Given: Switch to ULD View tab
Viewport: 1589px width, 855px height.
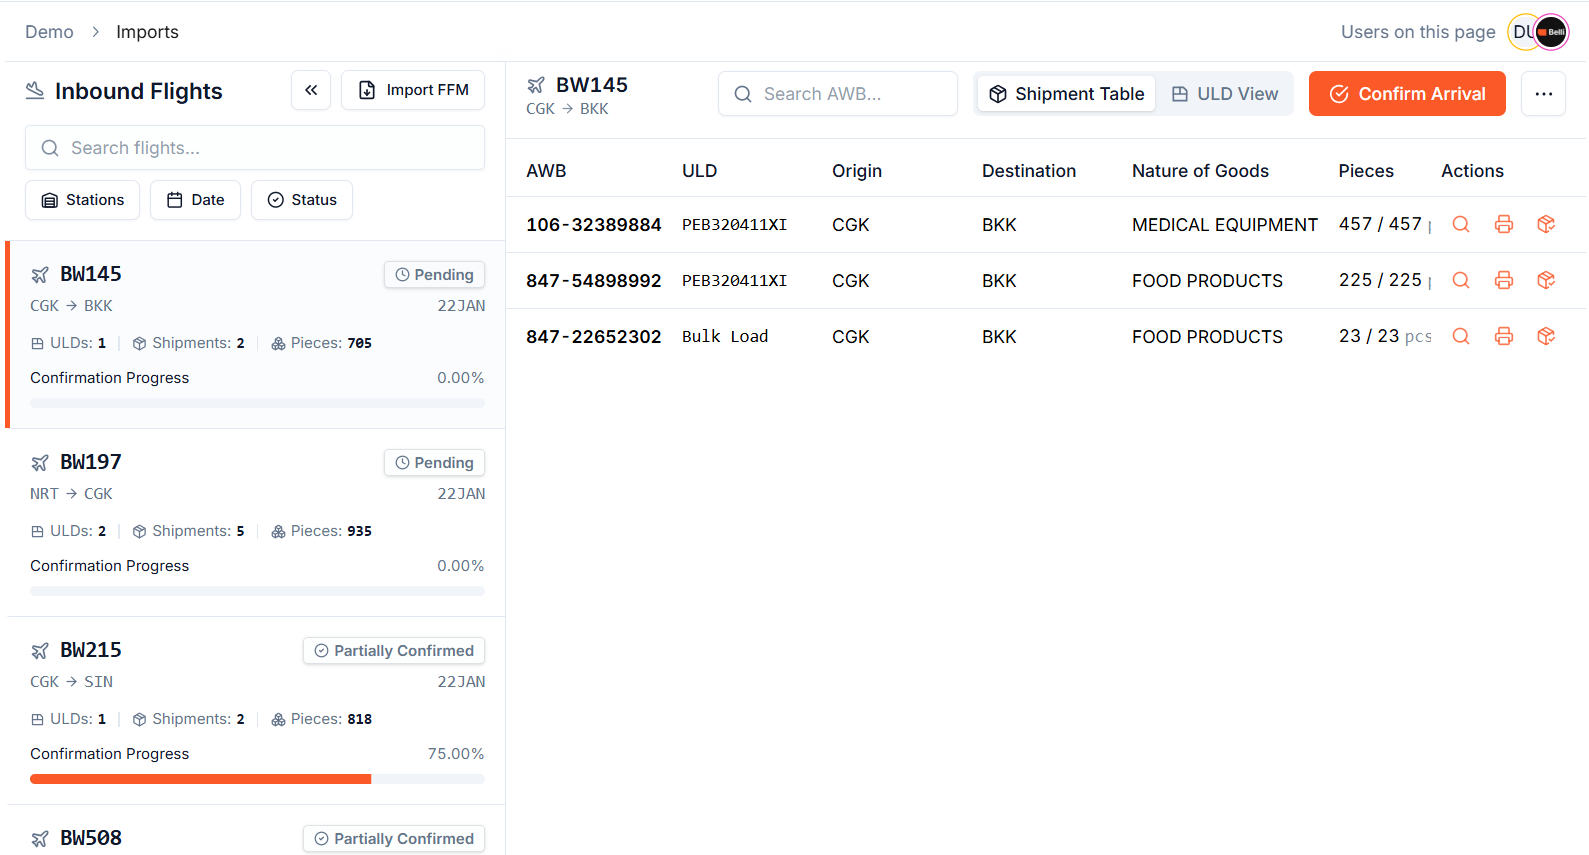Looking at the screenshot, I should coord(1225,94).
